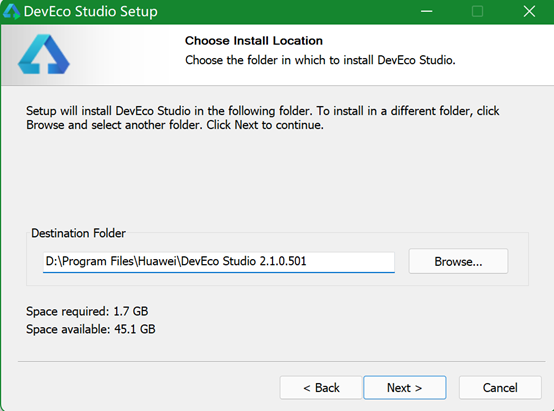Select the Space available 45.1 GB text
This screenshot has height=411, width=554.
90,329
